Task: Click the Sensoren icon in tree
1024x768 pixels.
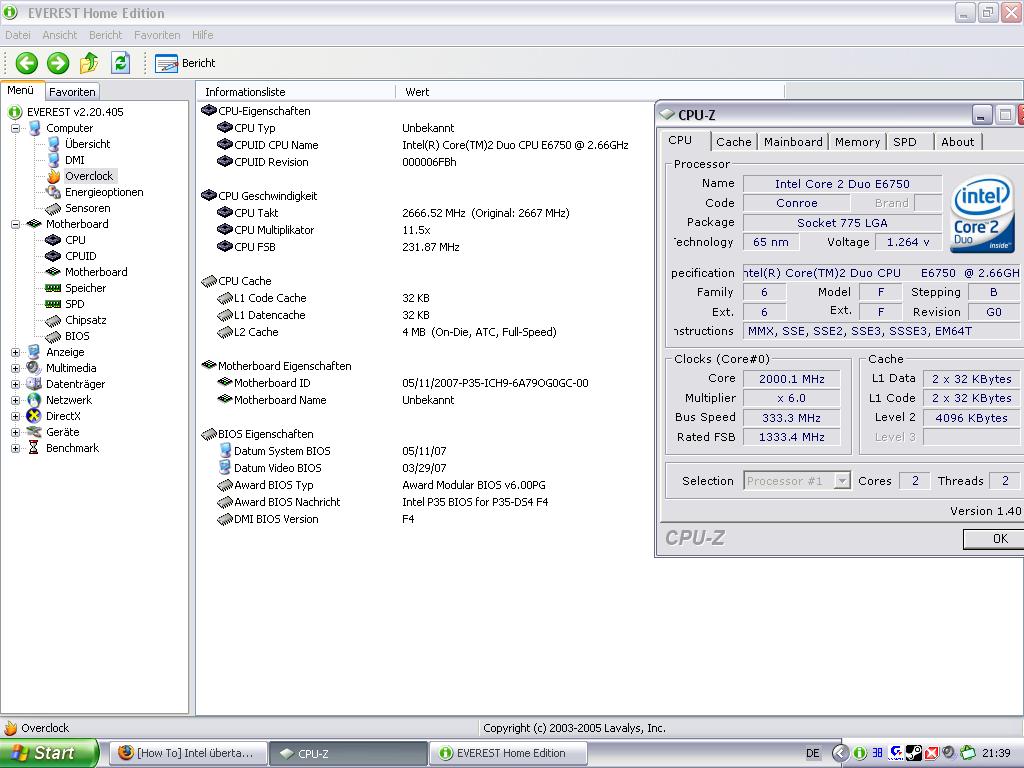Action: click(54, 208)
